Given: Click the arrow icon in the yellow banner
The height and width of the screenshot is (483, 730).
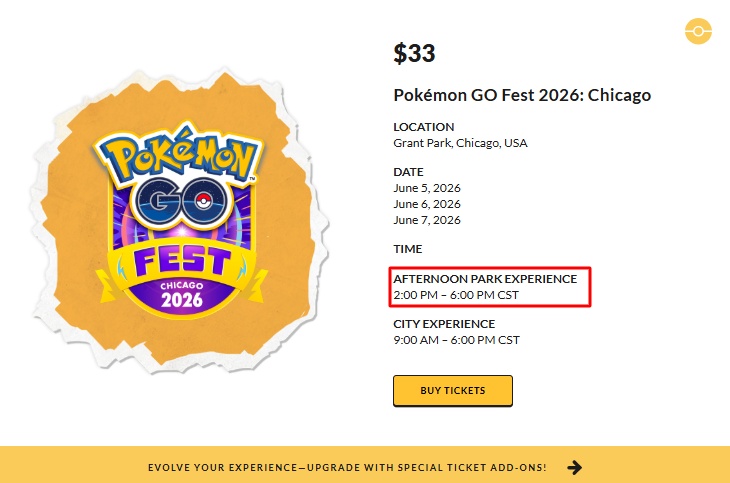Looking at the screenshot, I should click(x=575, y=467).
